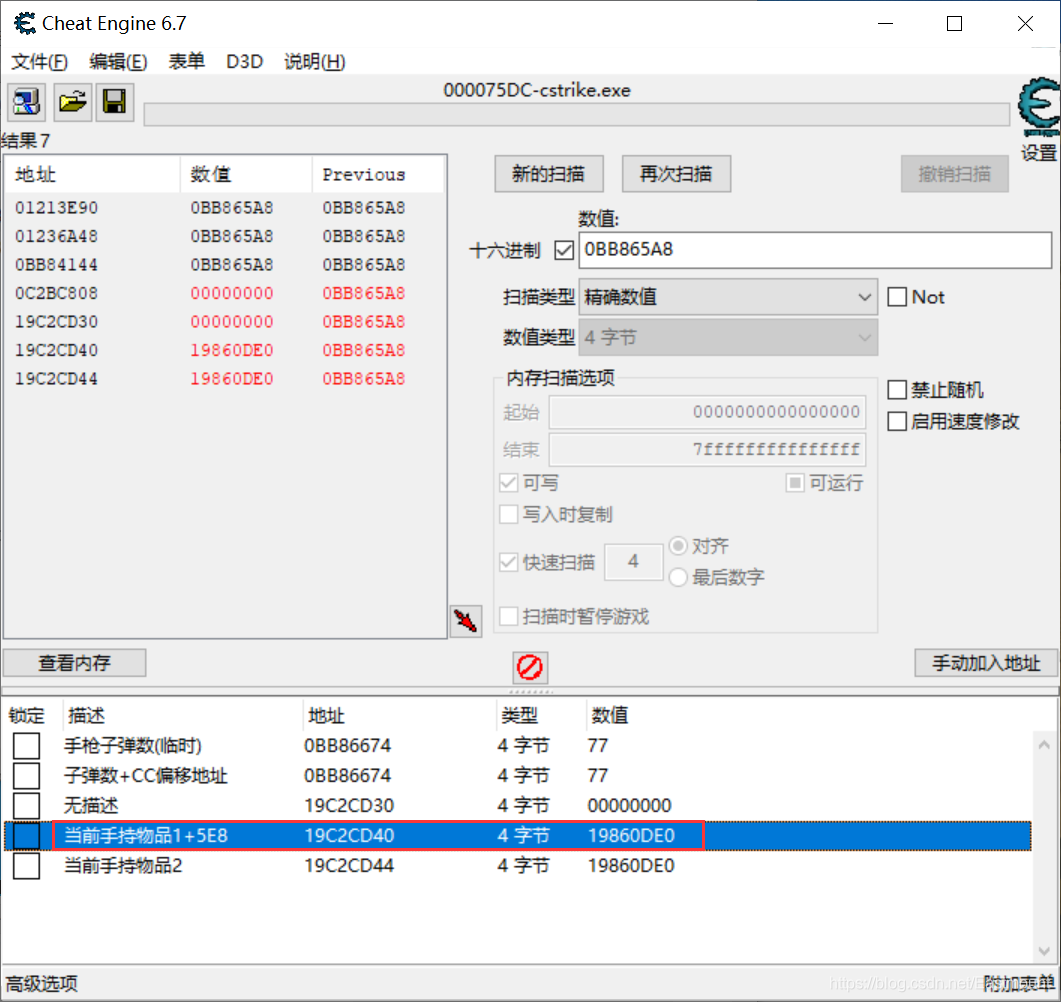Toggle the 可写 writable checkbox
The image size is (1061, 1002).
[x=508, y=482]
